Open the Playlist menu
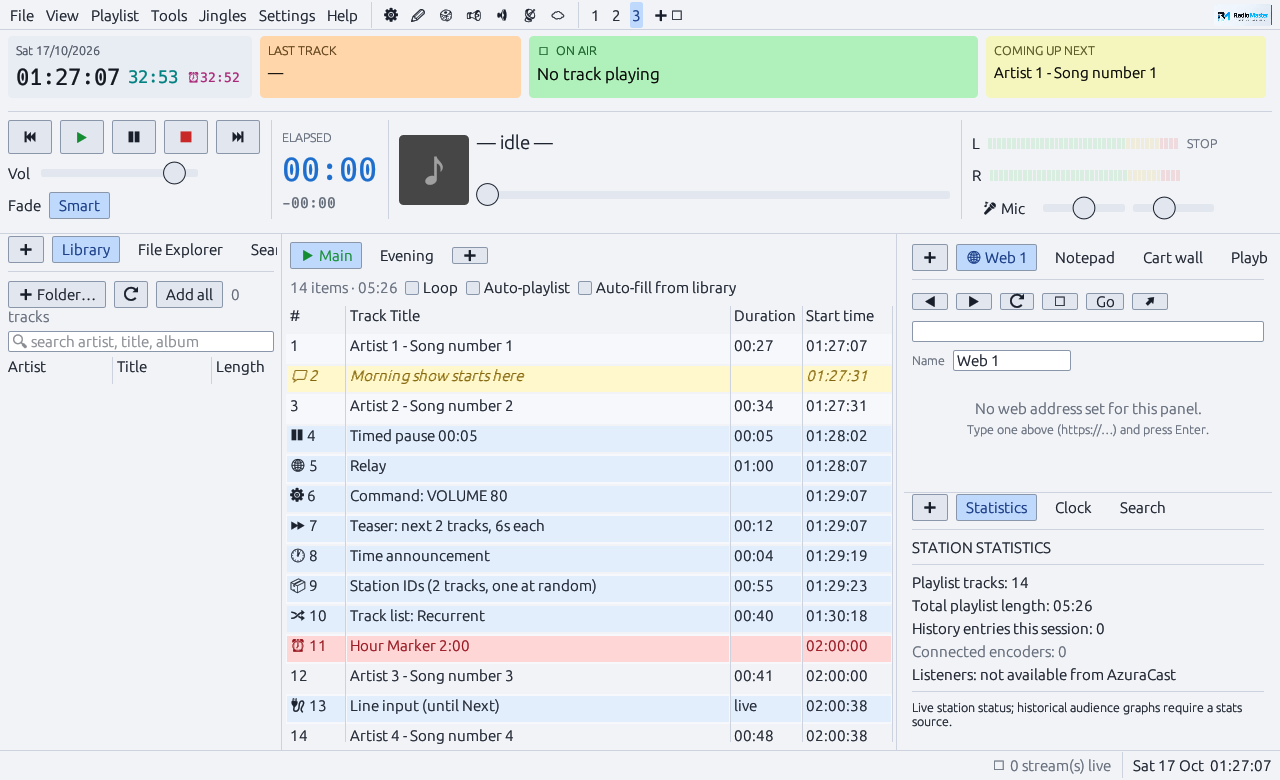The height and width of the screenshot is (780, 1280). (115, 15)
